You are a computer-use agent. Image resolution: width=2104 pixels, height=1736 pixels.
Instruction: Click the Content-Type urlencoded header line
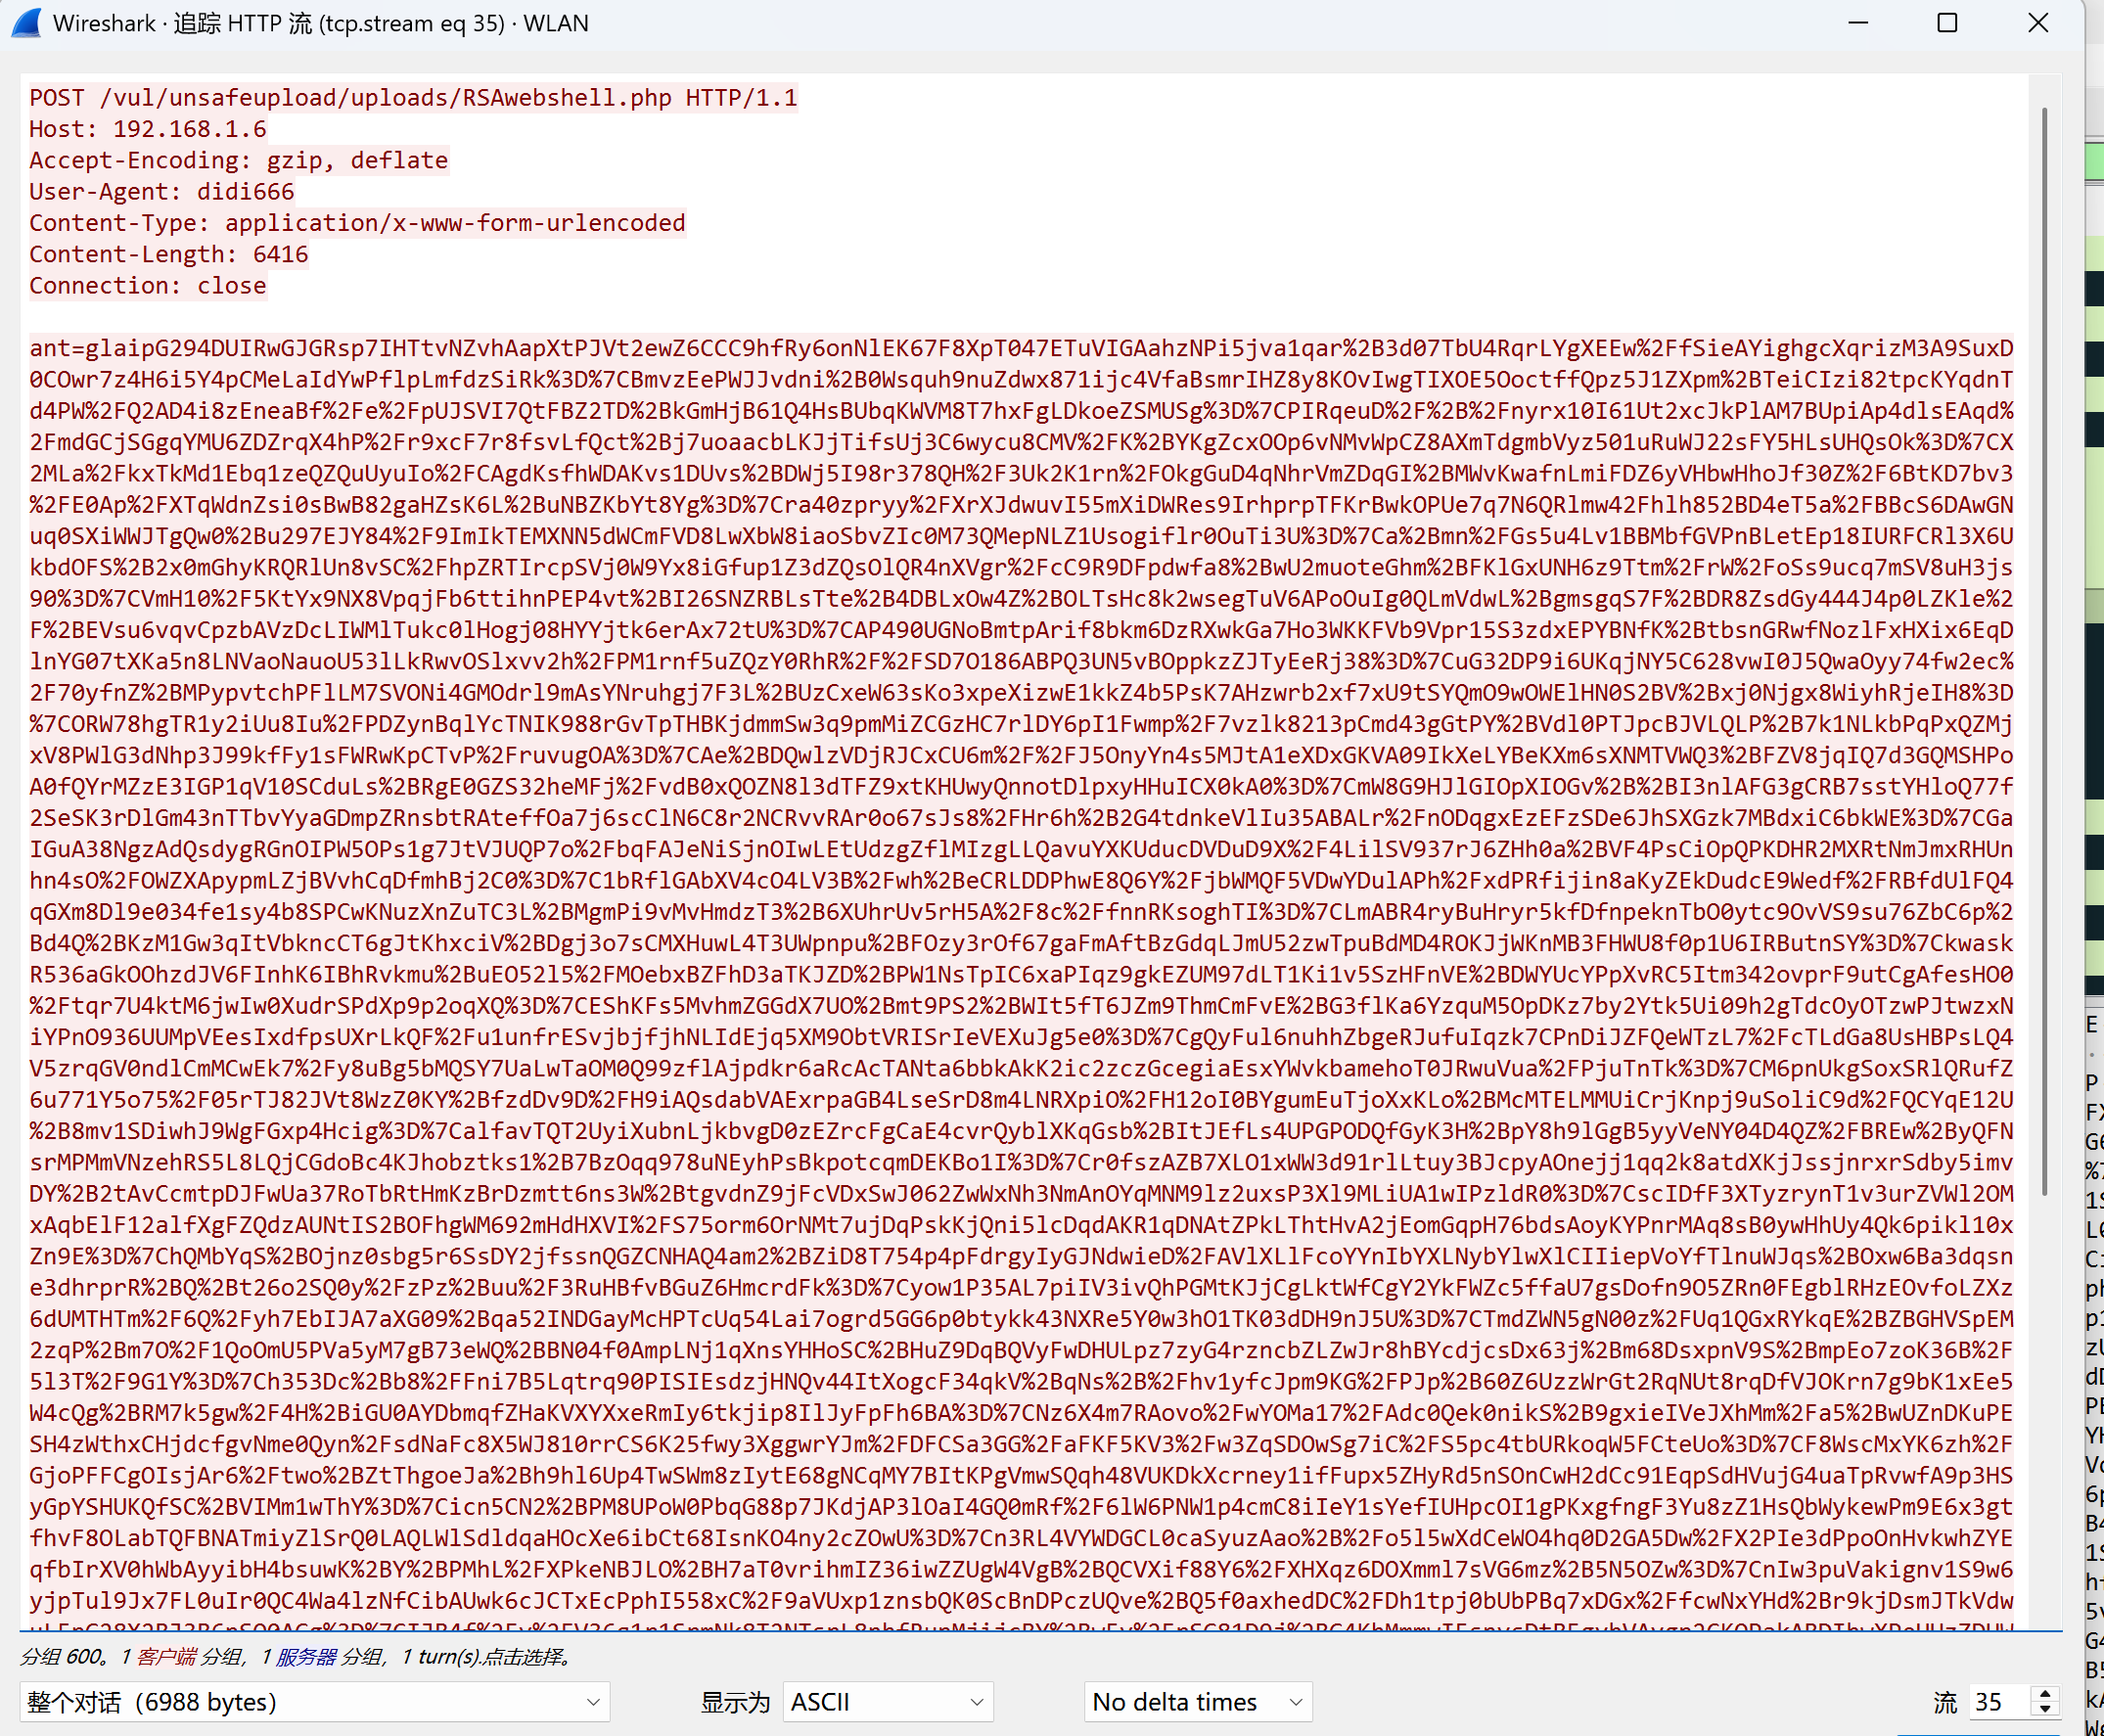coord(357,223)
